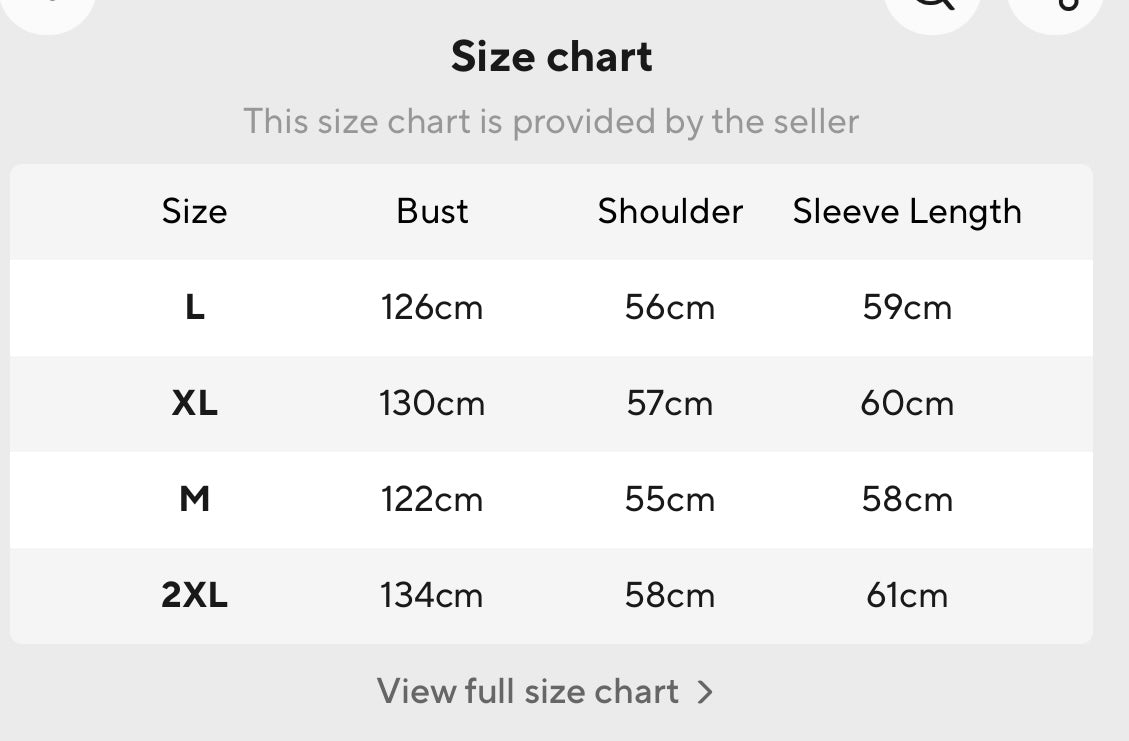Image resolution: width=1129 pixels, height=741 pixels.
Task: Select the Bust column header
Action: click(x=432, y=212)
